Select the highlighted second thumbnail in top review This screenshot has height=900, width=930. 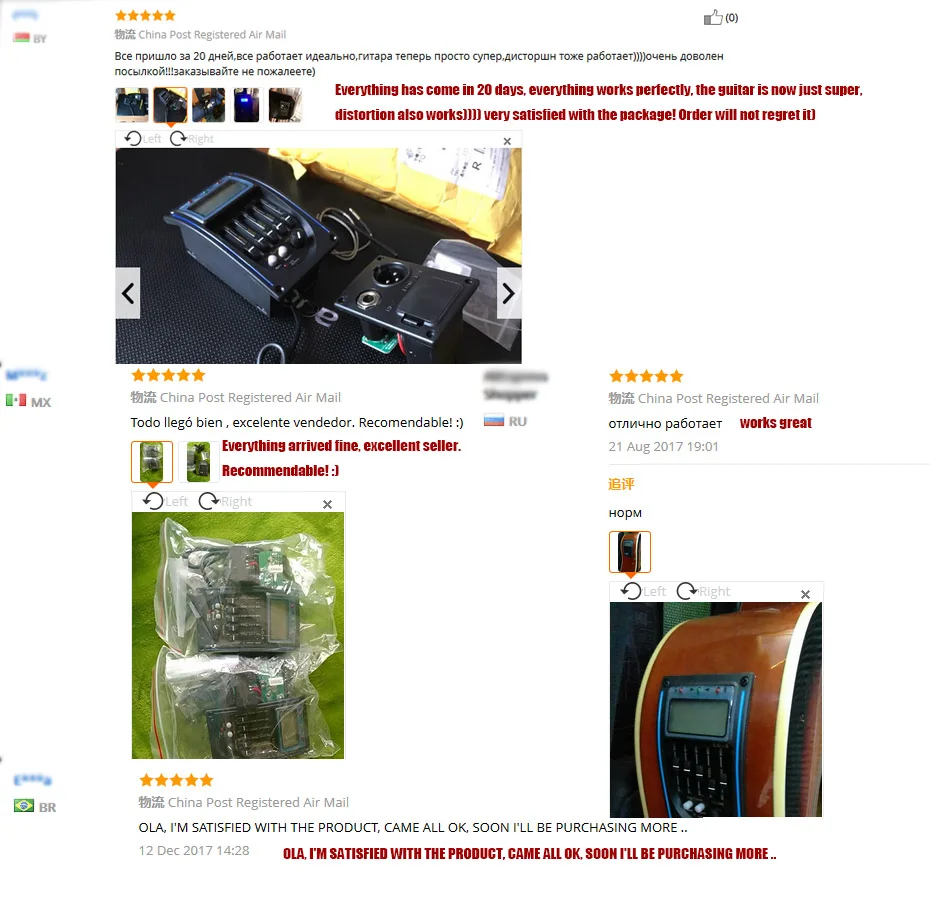[170, 105]
